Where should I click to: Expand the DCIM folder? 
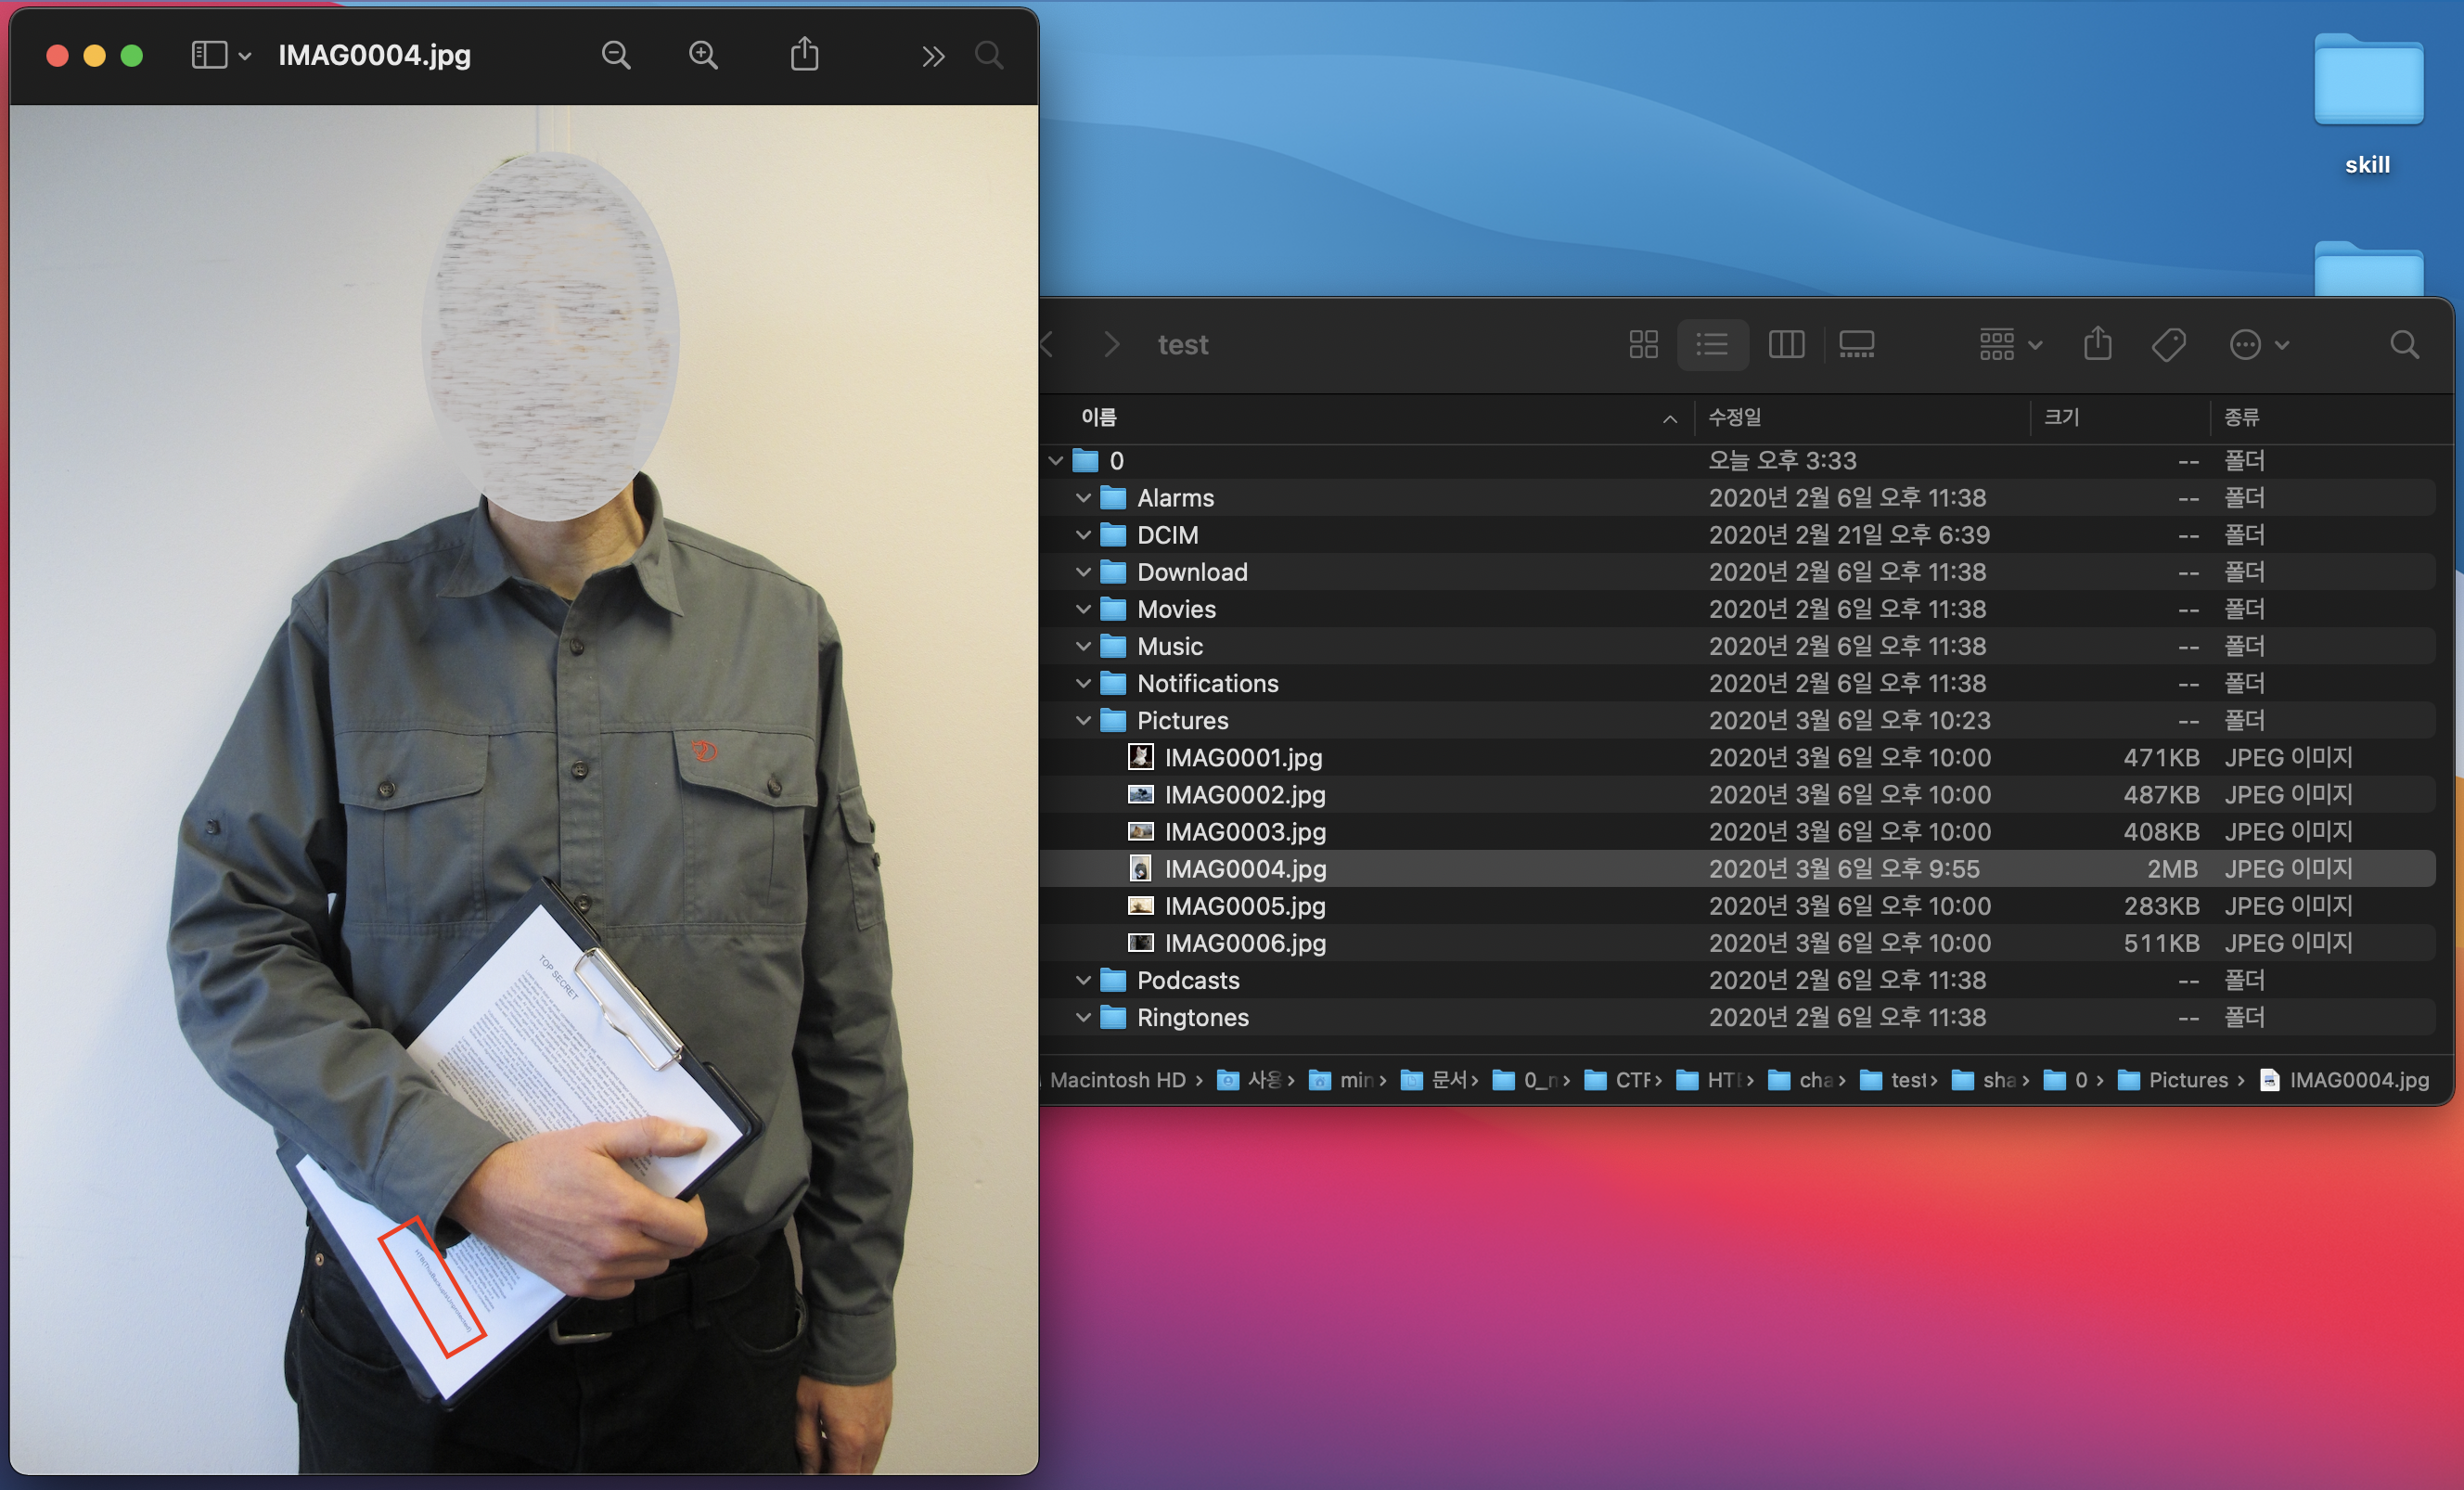(1083, 535)
